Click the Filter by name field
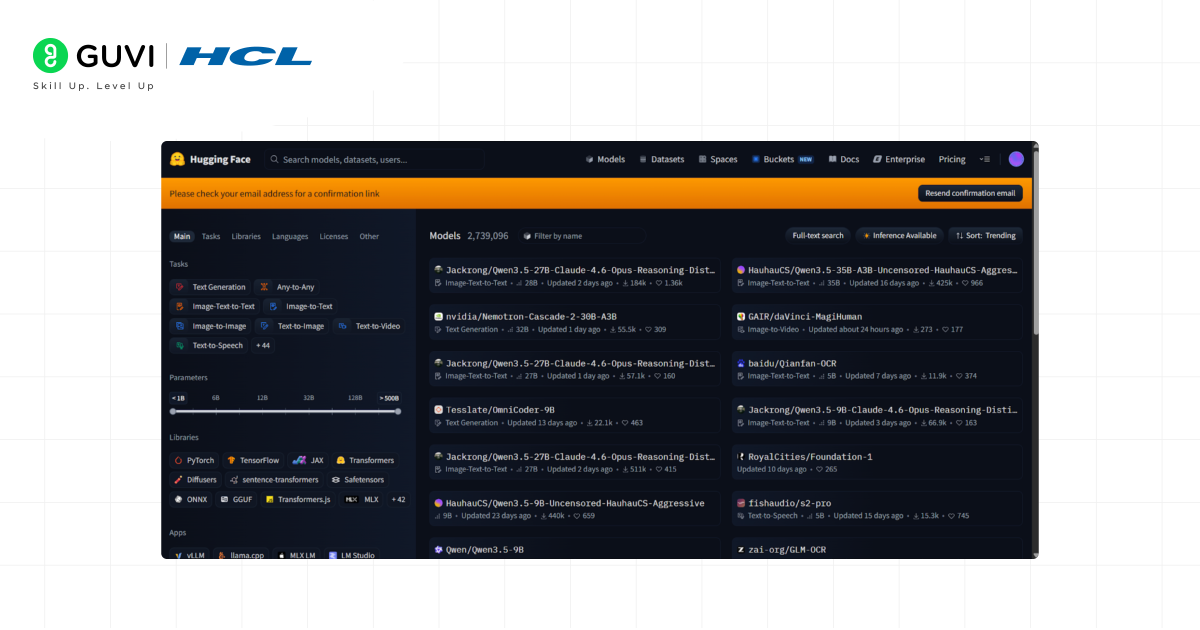Image resolution: width=1200 pixels, height=630 pixels. (581, 236)
